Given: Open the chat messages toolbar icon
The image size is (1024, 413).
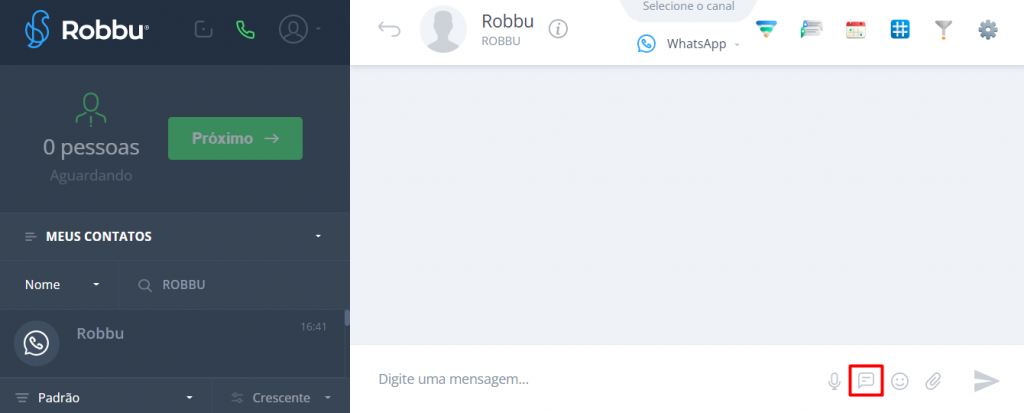Looking at the screenshot, I should tap(811, 29).
